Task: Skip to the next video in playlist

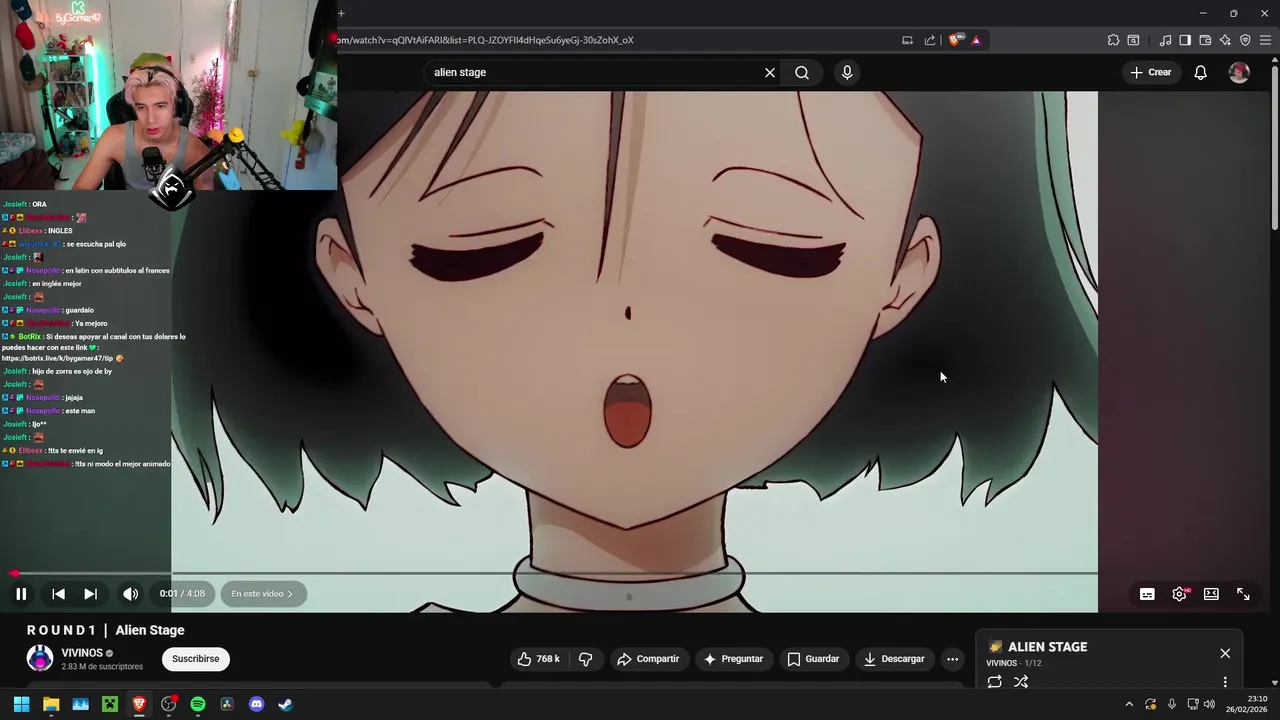Action: point(90,594)
